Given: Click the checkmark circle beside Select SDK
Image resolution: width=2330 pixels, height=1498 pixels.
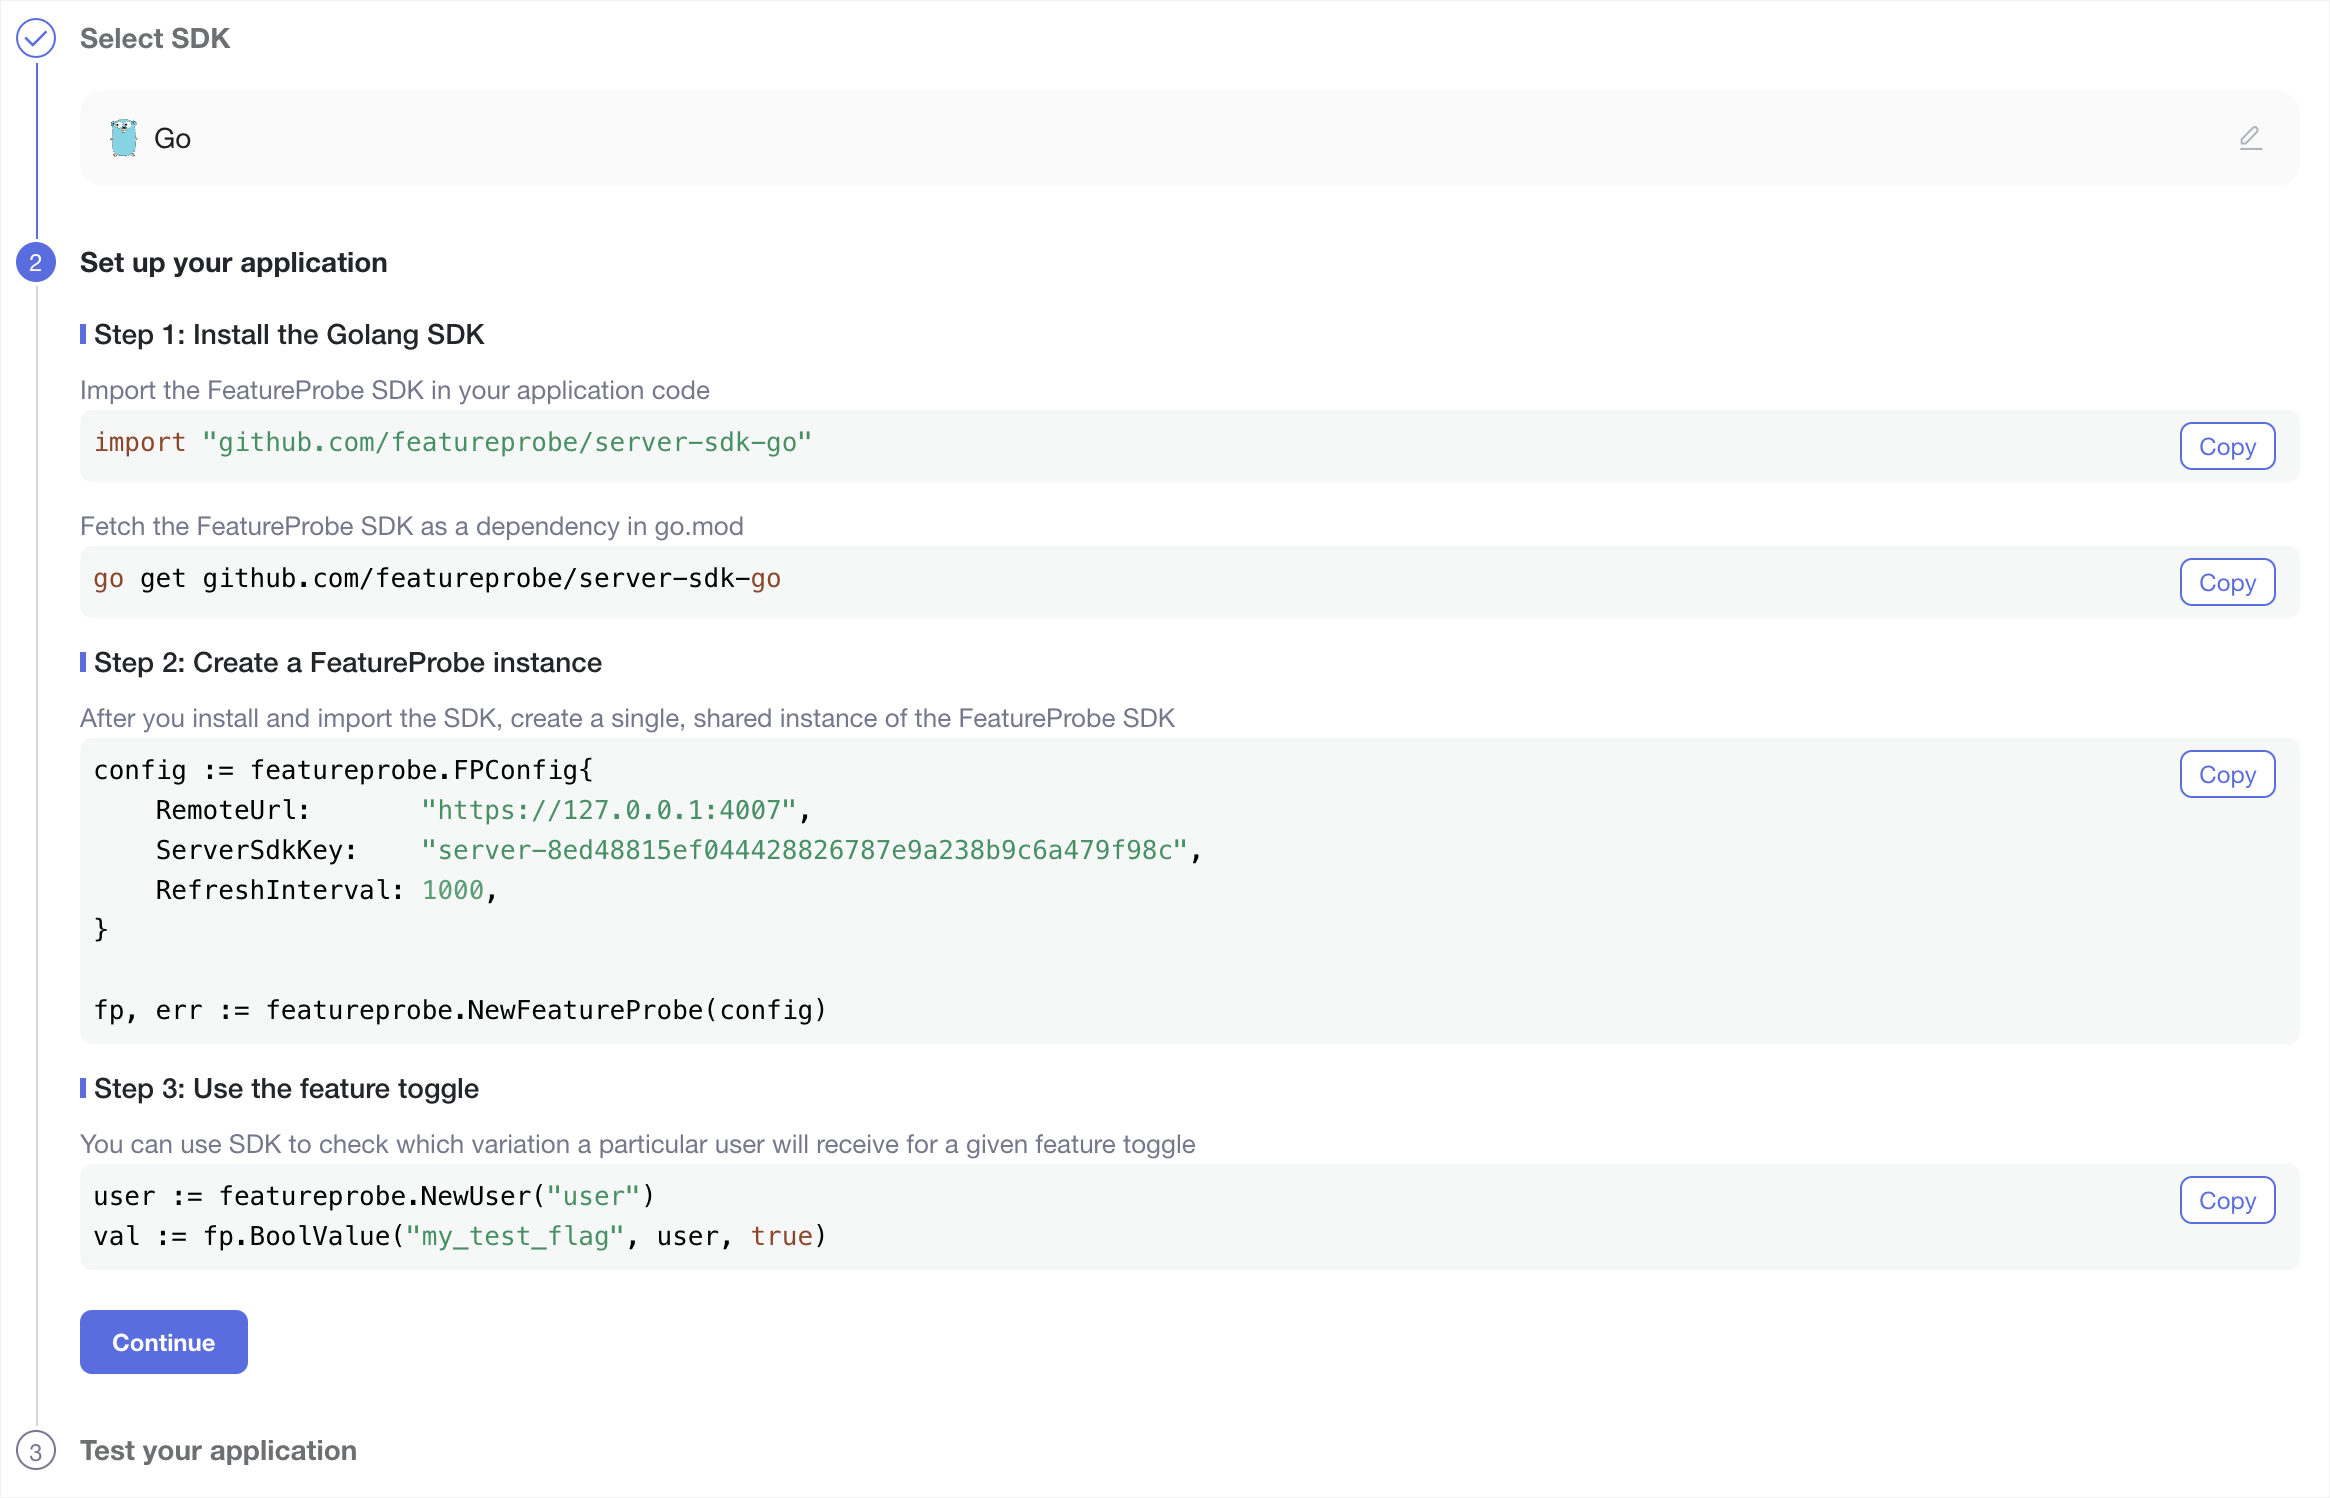Looking at the screenshot, I should 36,39.
